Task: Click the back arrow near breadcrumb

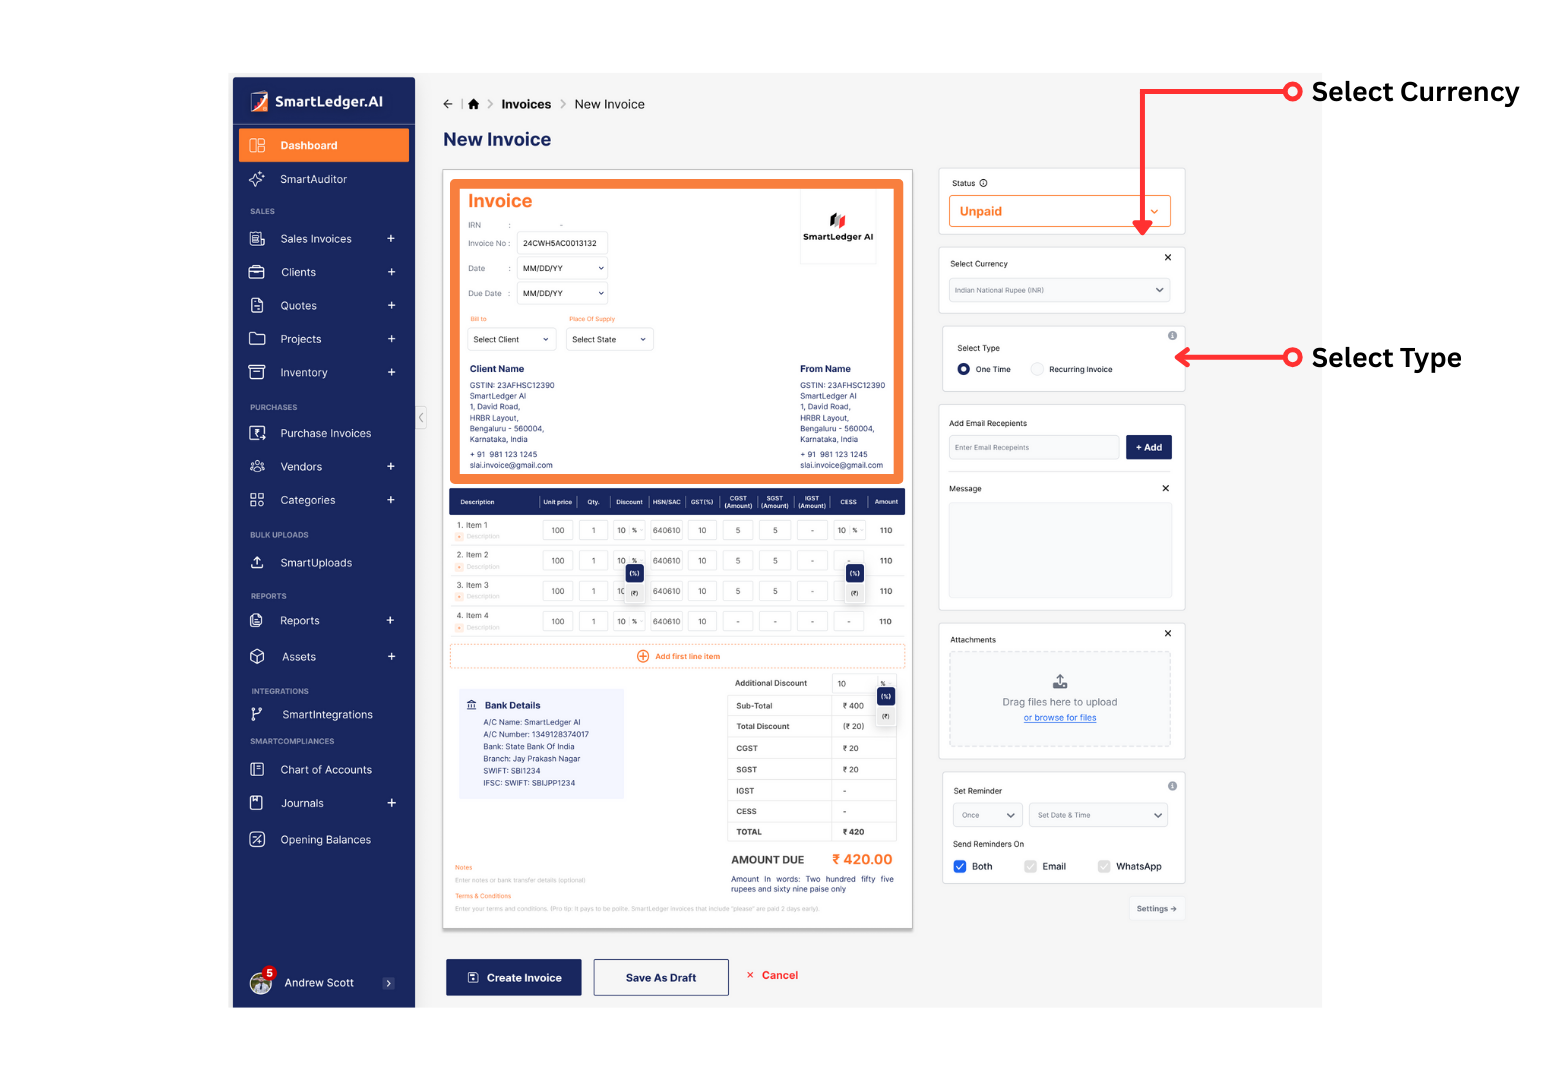Action: [x=448, y=104]
